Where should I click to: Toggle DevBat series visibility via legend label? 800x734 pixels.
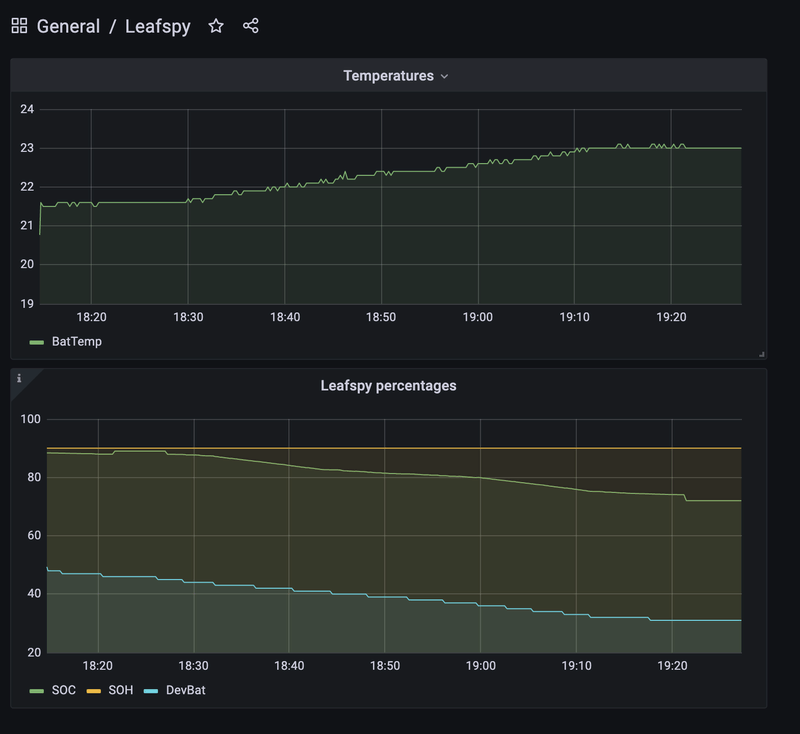[184, 690]
